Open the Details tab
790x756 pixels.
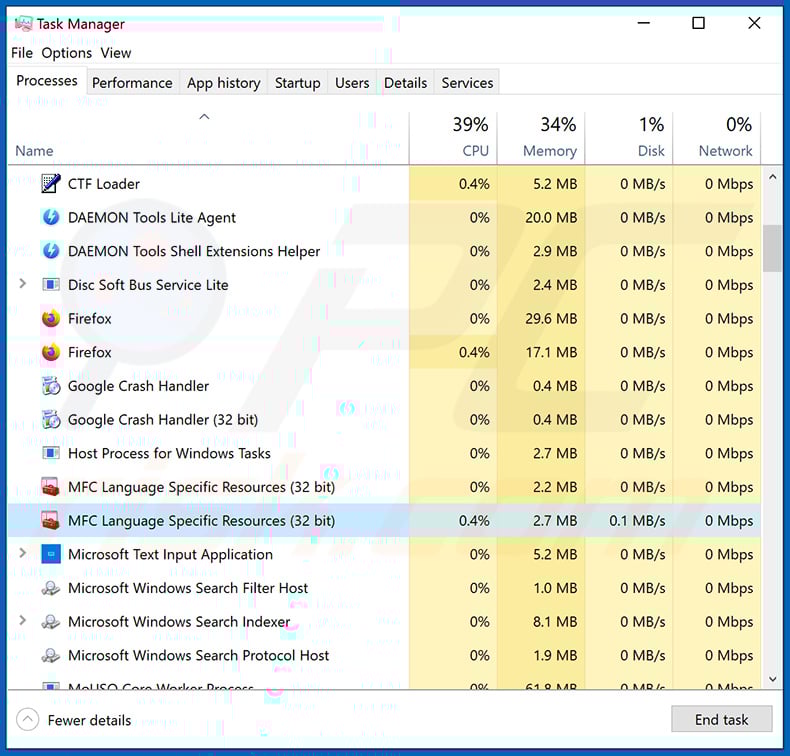tap(405, 83)
